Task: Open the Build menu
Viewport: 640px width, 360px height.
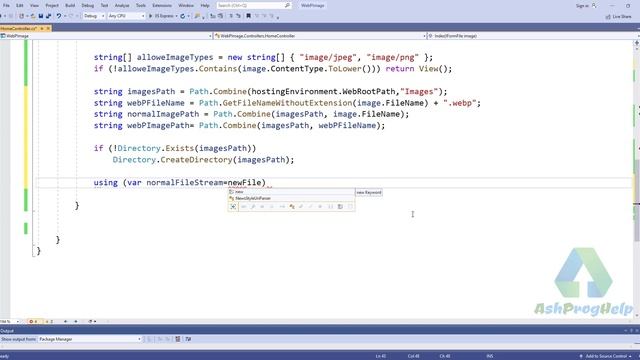Action: click(x=70, y=5)
